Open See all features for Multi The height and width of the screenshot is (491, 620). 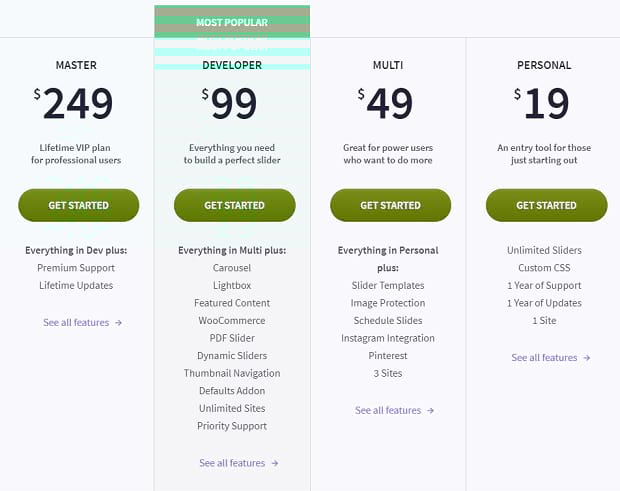click(388, 410)
